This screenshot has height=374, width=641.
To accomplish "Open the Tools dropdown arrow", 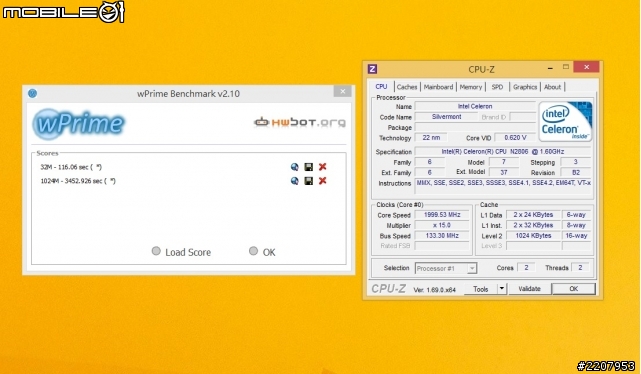I will 502,289.
